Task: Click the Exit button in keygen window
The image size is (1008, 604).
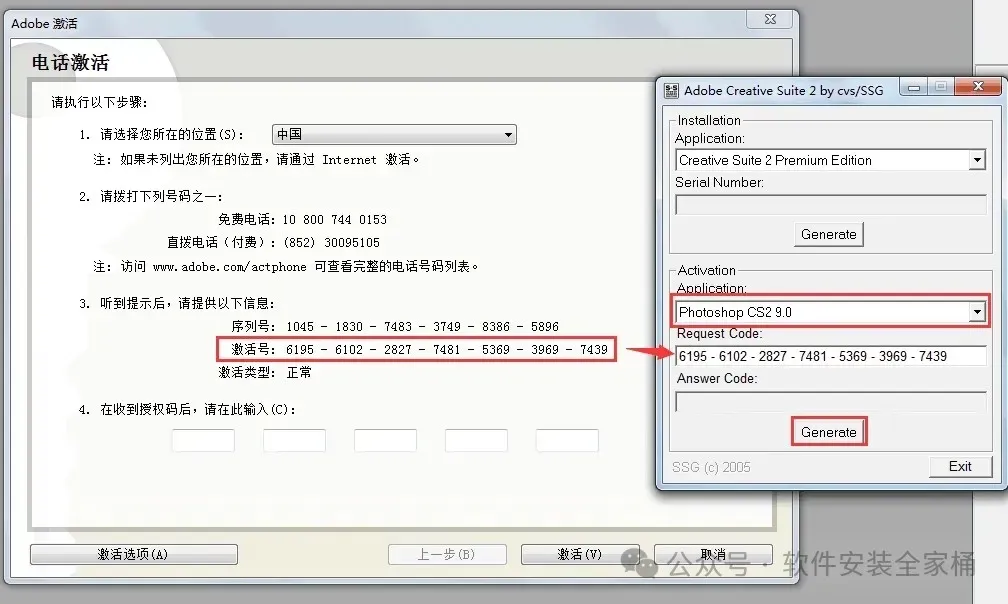Action: coord(960,466)
